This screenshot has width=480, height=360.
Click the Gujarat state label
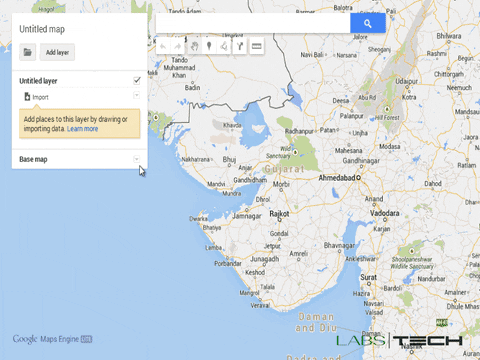tap(284, 169)
